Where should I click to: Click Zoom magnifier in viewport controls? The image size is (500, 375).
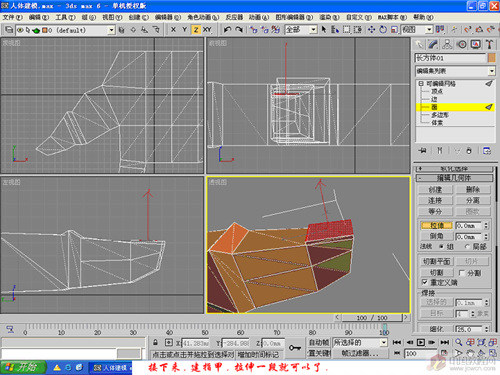tap(459, 342)
